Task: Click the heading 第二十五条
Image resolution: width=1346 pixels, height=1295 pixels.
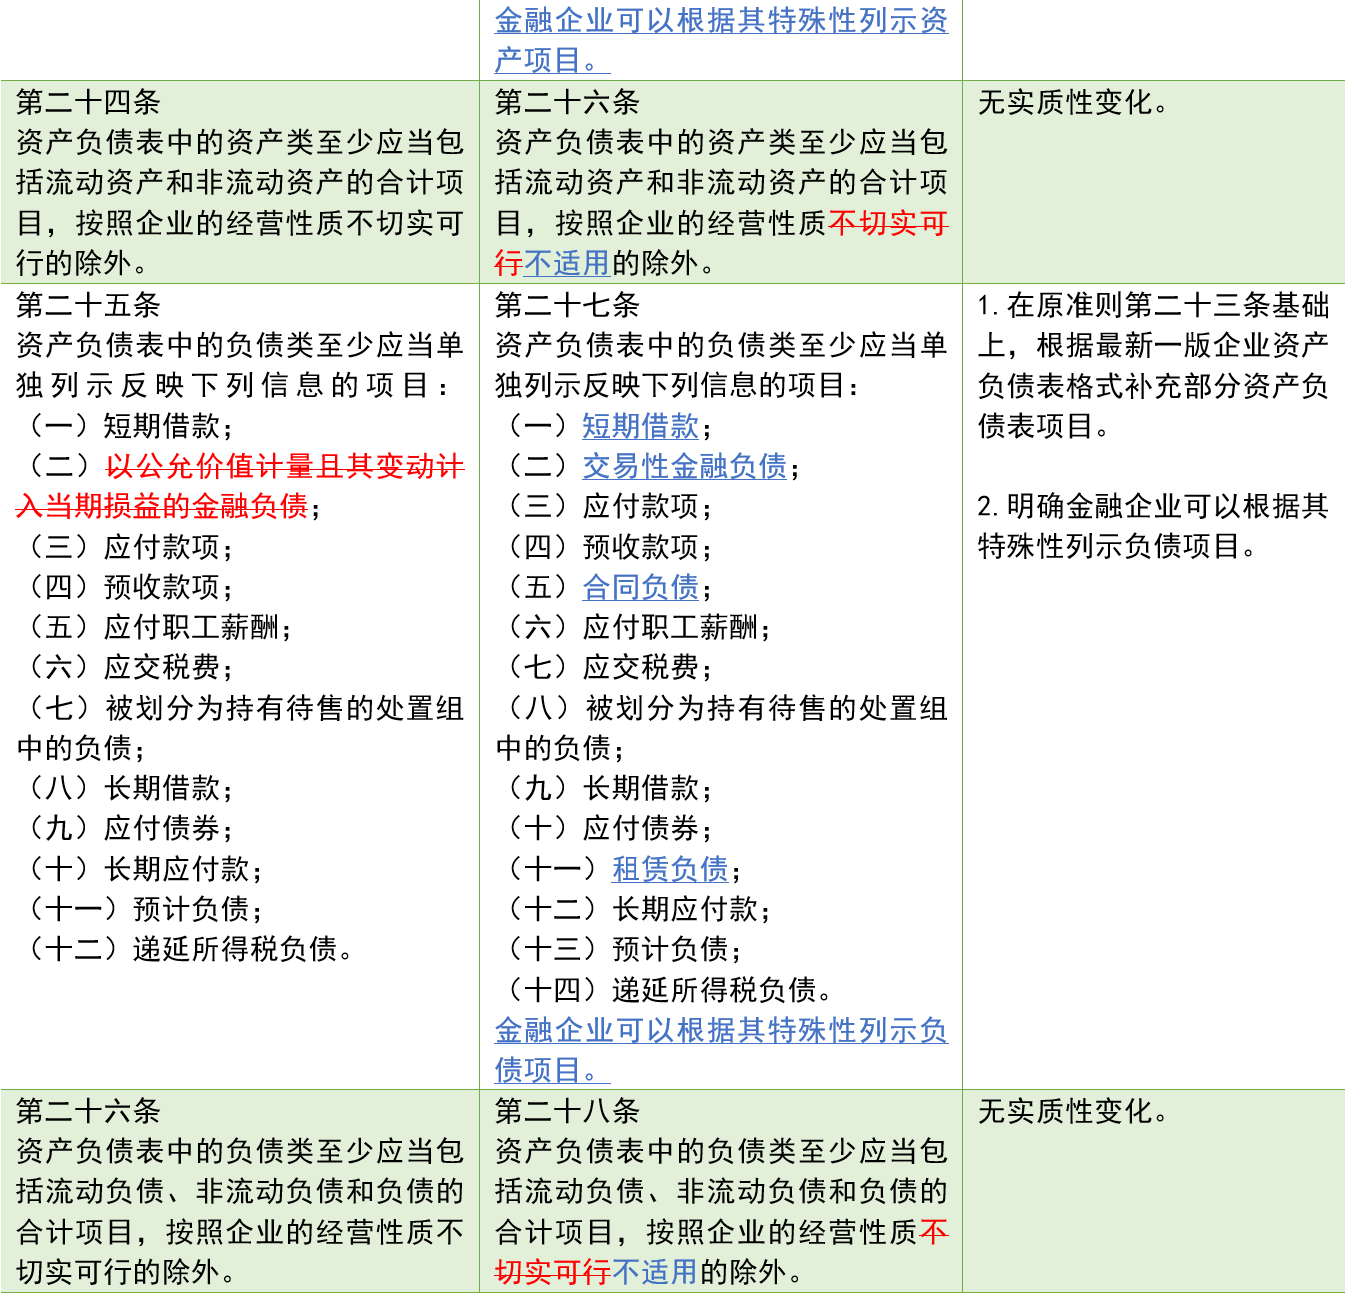Action: click(89, 305)
